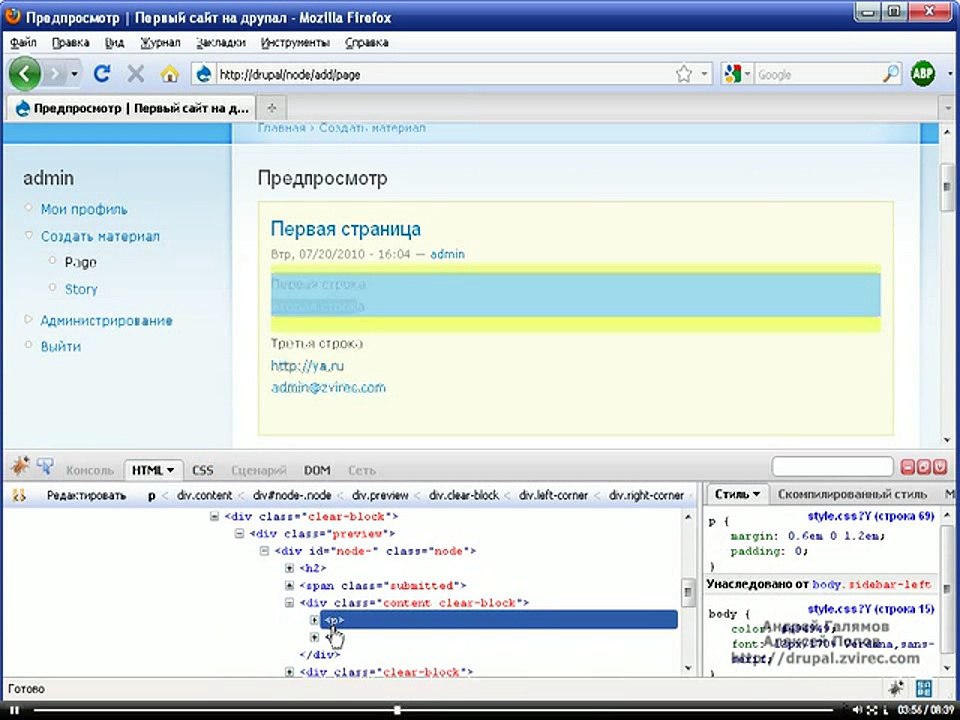Open the Файл menu
The image size is (960, 720).
23,42
